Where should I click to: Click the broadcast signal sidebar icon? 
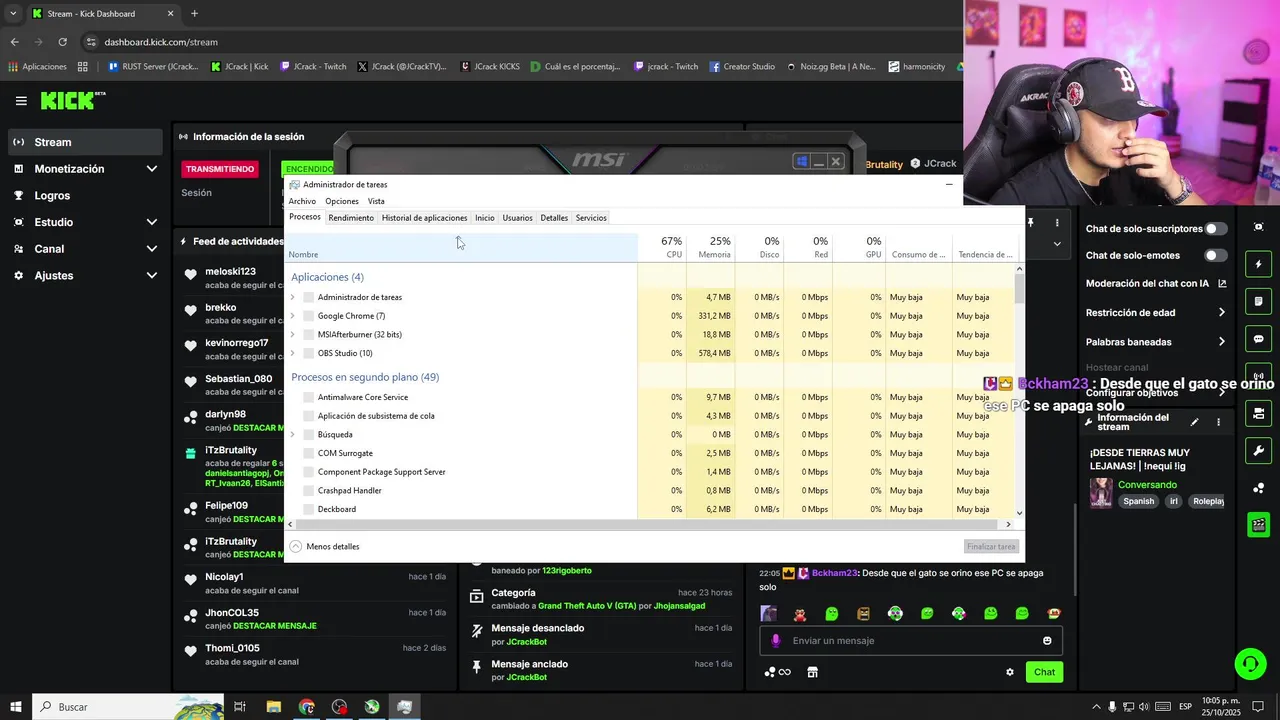point(1259,376)
